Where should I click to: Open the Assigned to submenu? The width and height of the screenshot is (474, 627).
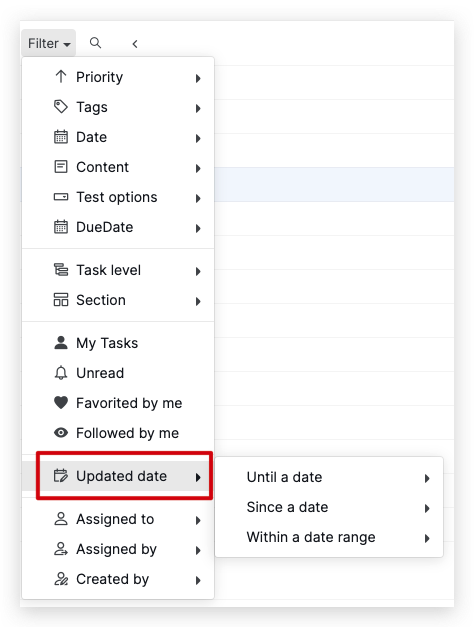click(118, 519)
